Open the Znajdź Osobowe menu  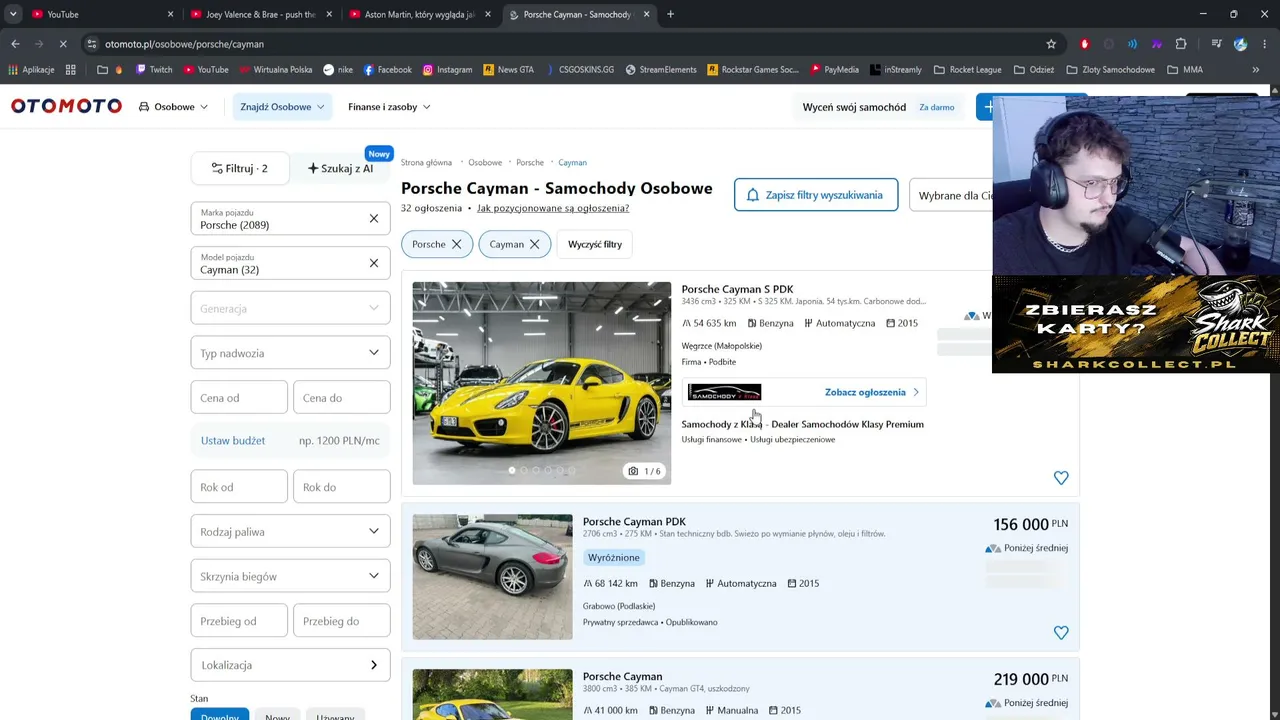point(282,107)
